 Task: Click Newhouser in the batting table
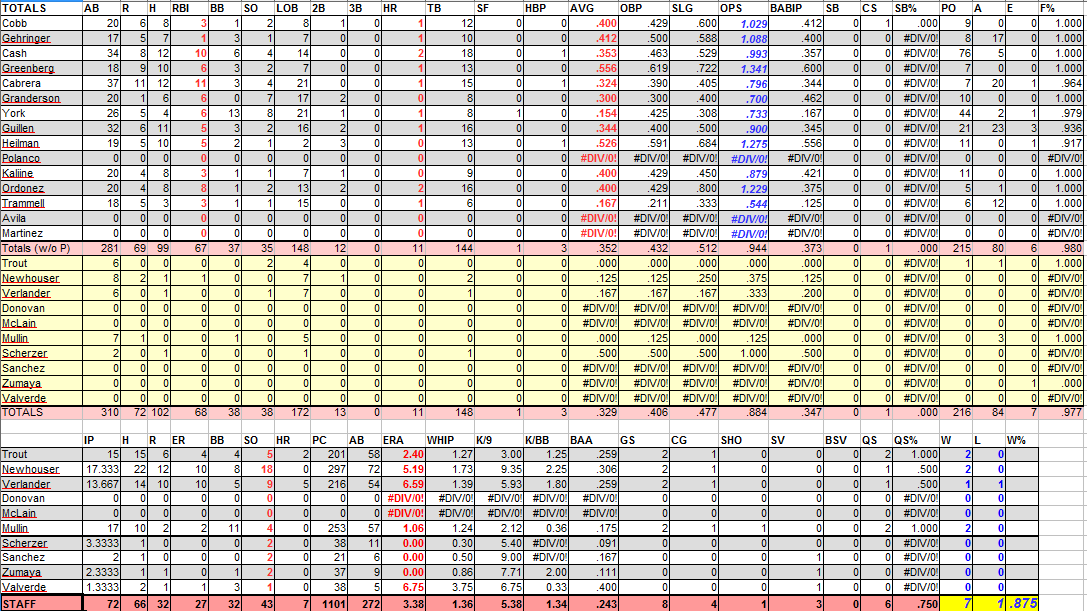click(42, 278)
